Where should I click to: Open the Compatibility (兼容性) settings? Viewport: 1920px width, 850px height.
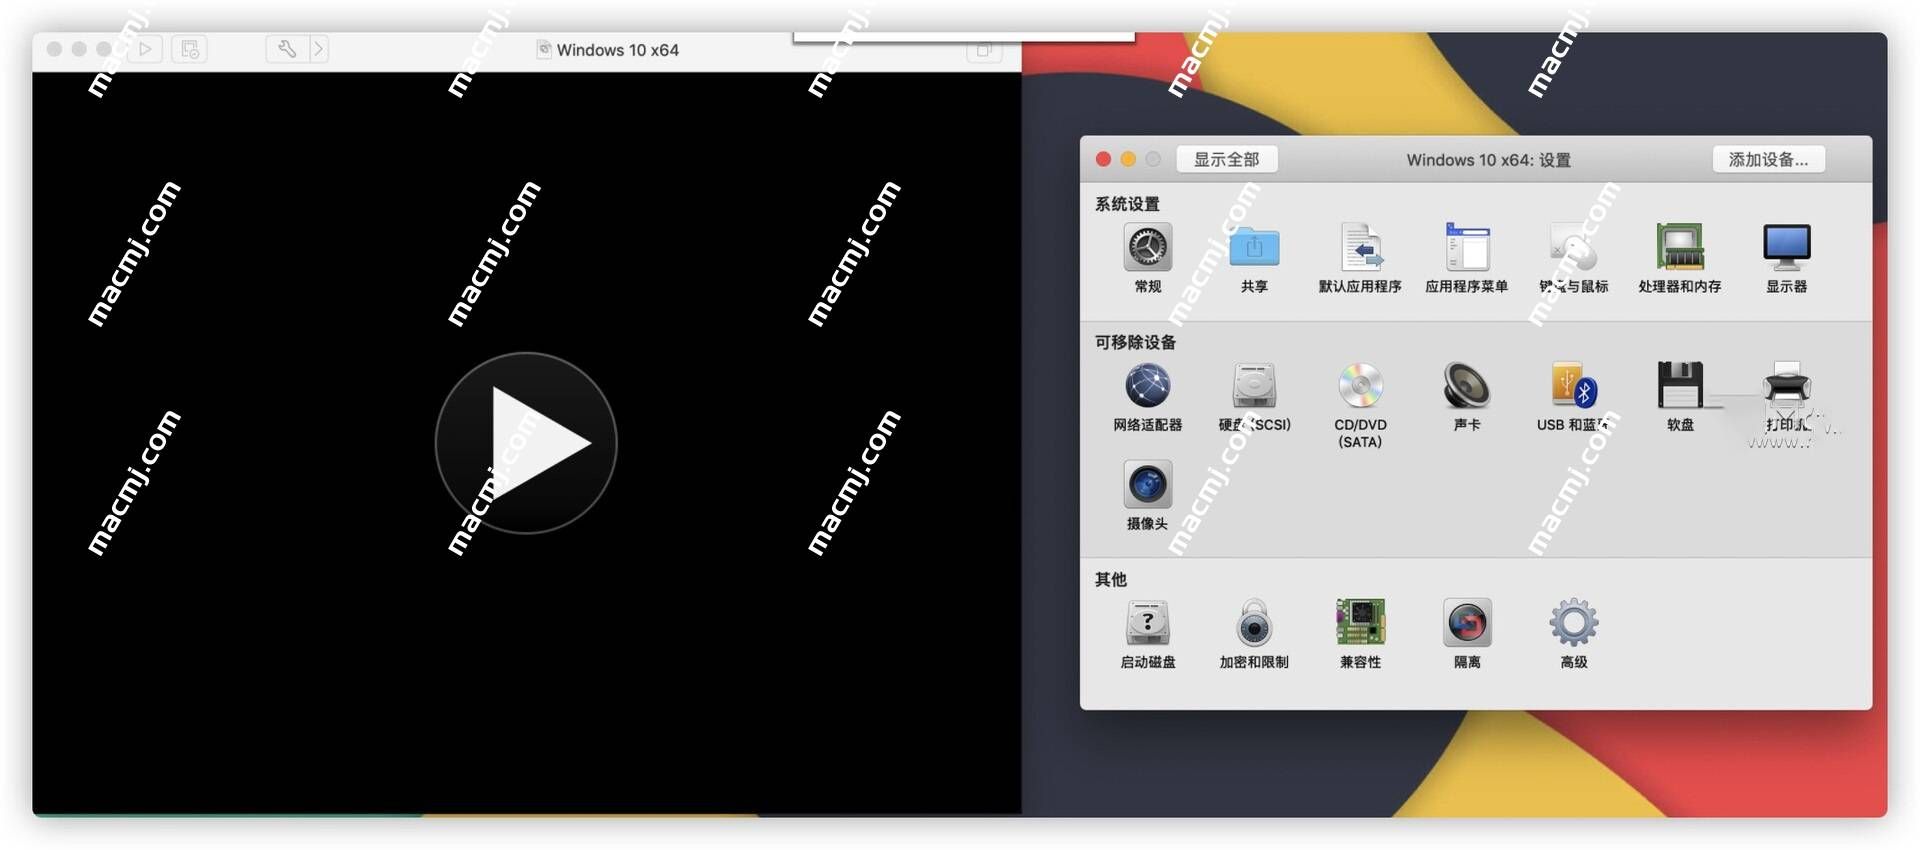coord(1360,623)
